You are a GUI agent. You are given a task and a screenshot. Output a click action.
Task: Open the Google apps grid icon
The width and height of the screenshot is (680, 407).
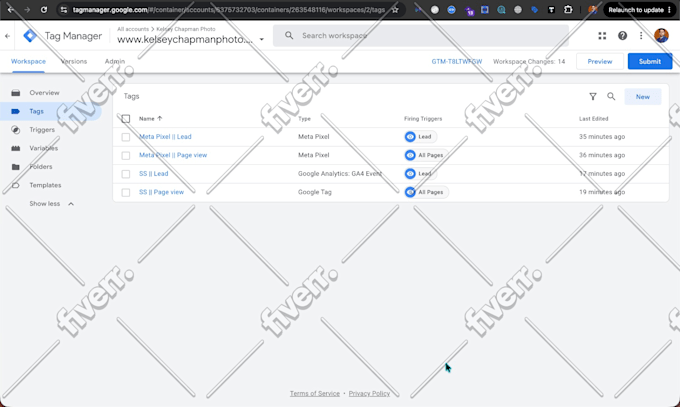tap(602, 36)
